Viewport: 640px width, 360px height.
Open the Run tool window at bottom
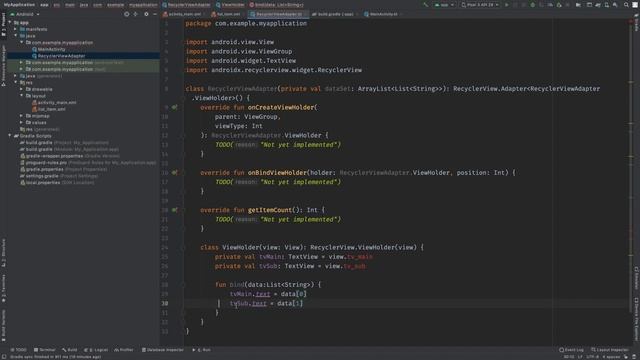(x=202, y=350)
